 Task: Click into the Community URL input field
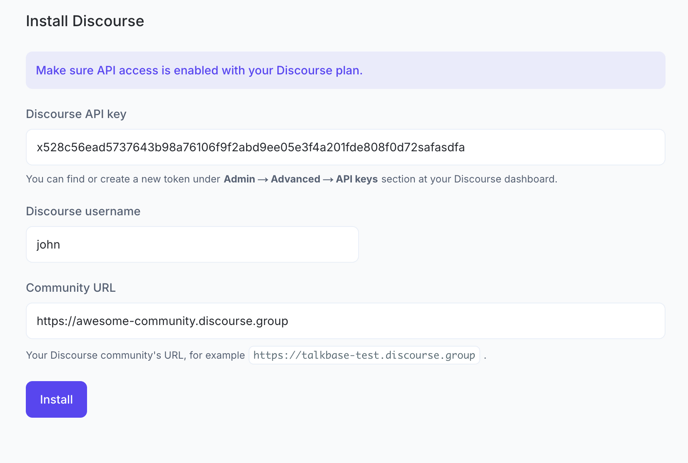pyautogui.click(x=345, y=321)
